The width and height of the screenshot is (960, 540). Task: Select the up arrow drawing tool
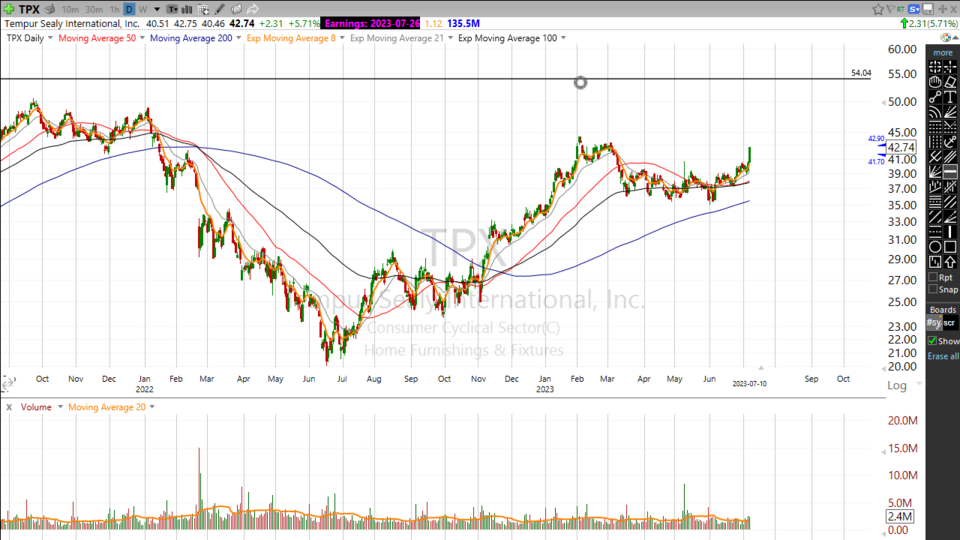point(950,261)
